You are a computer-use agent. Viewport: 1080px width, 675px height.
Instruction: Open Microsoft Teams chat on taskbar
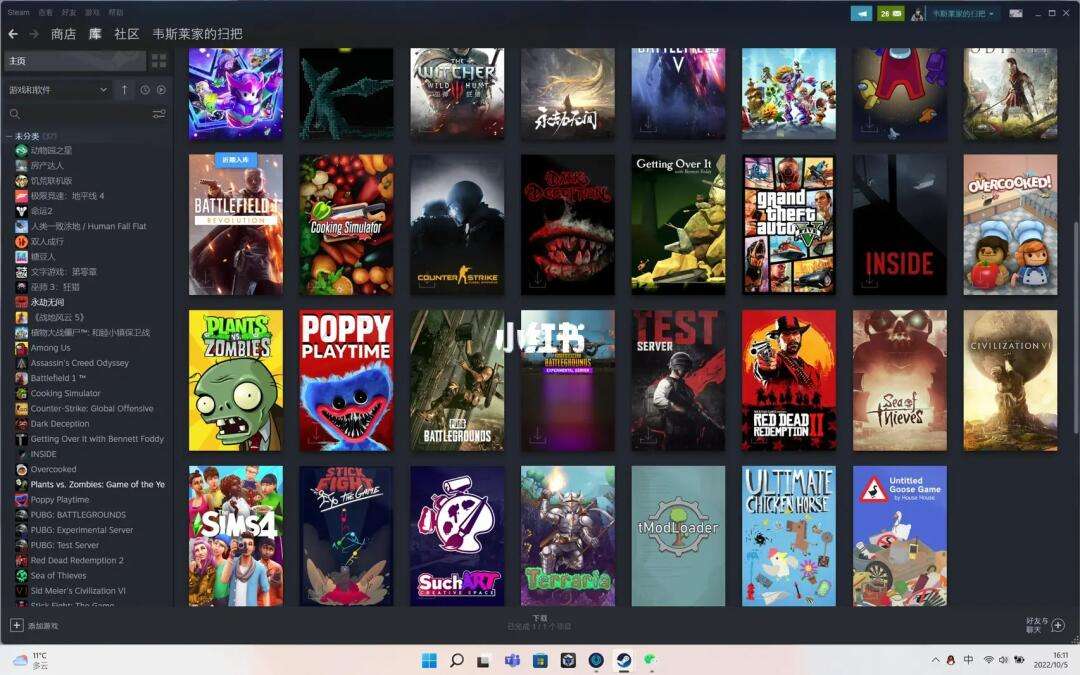(x=512, y=661)
